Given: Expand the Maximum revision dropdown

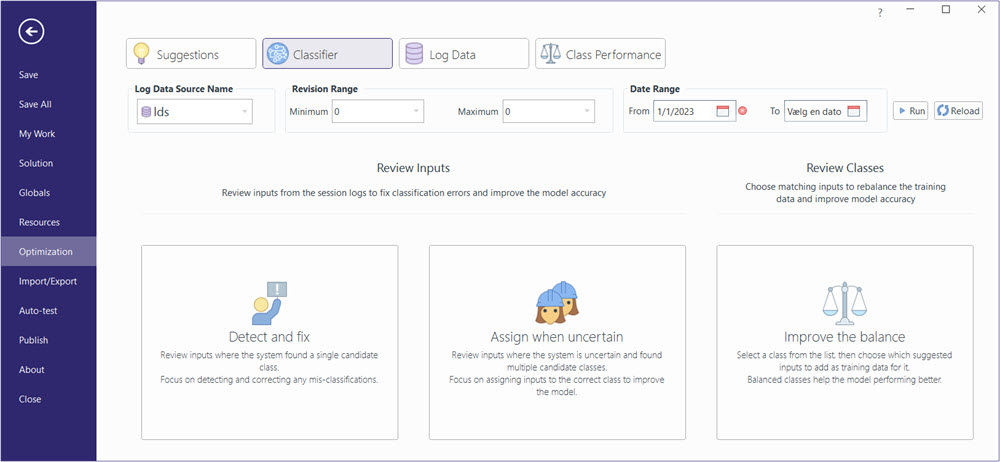Looking at the screenshot, I should pos(586,112).
